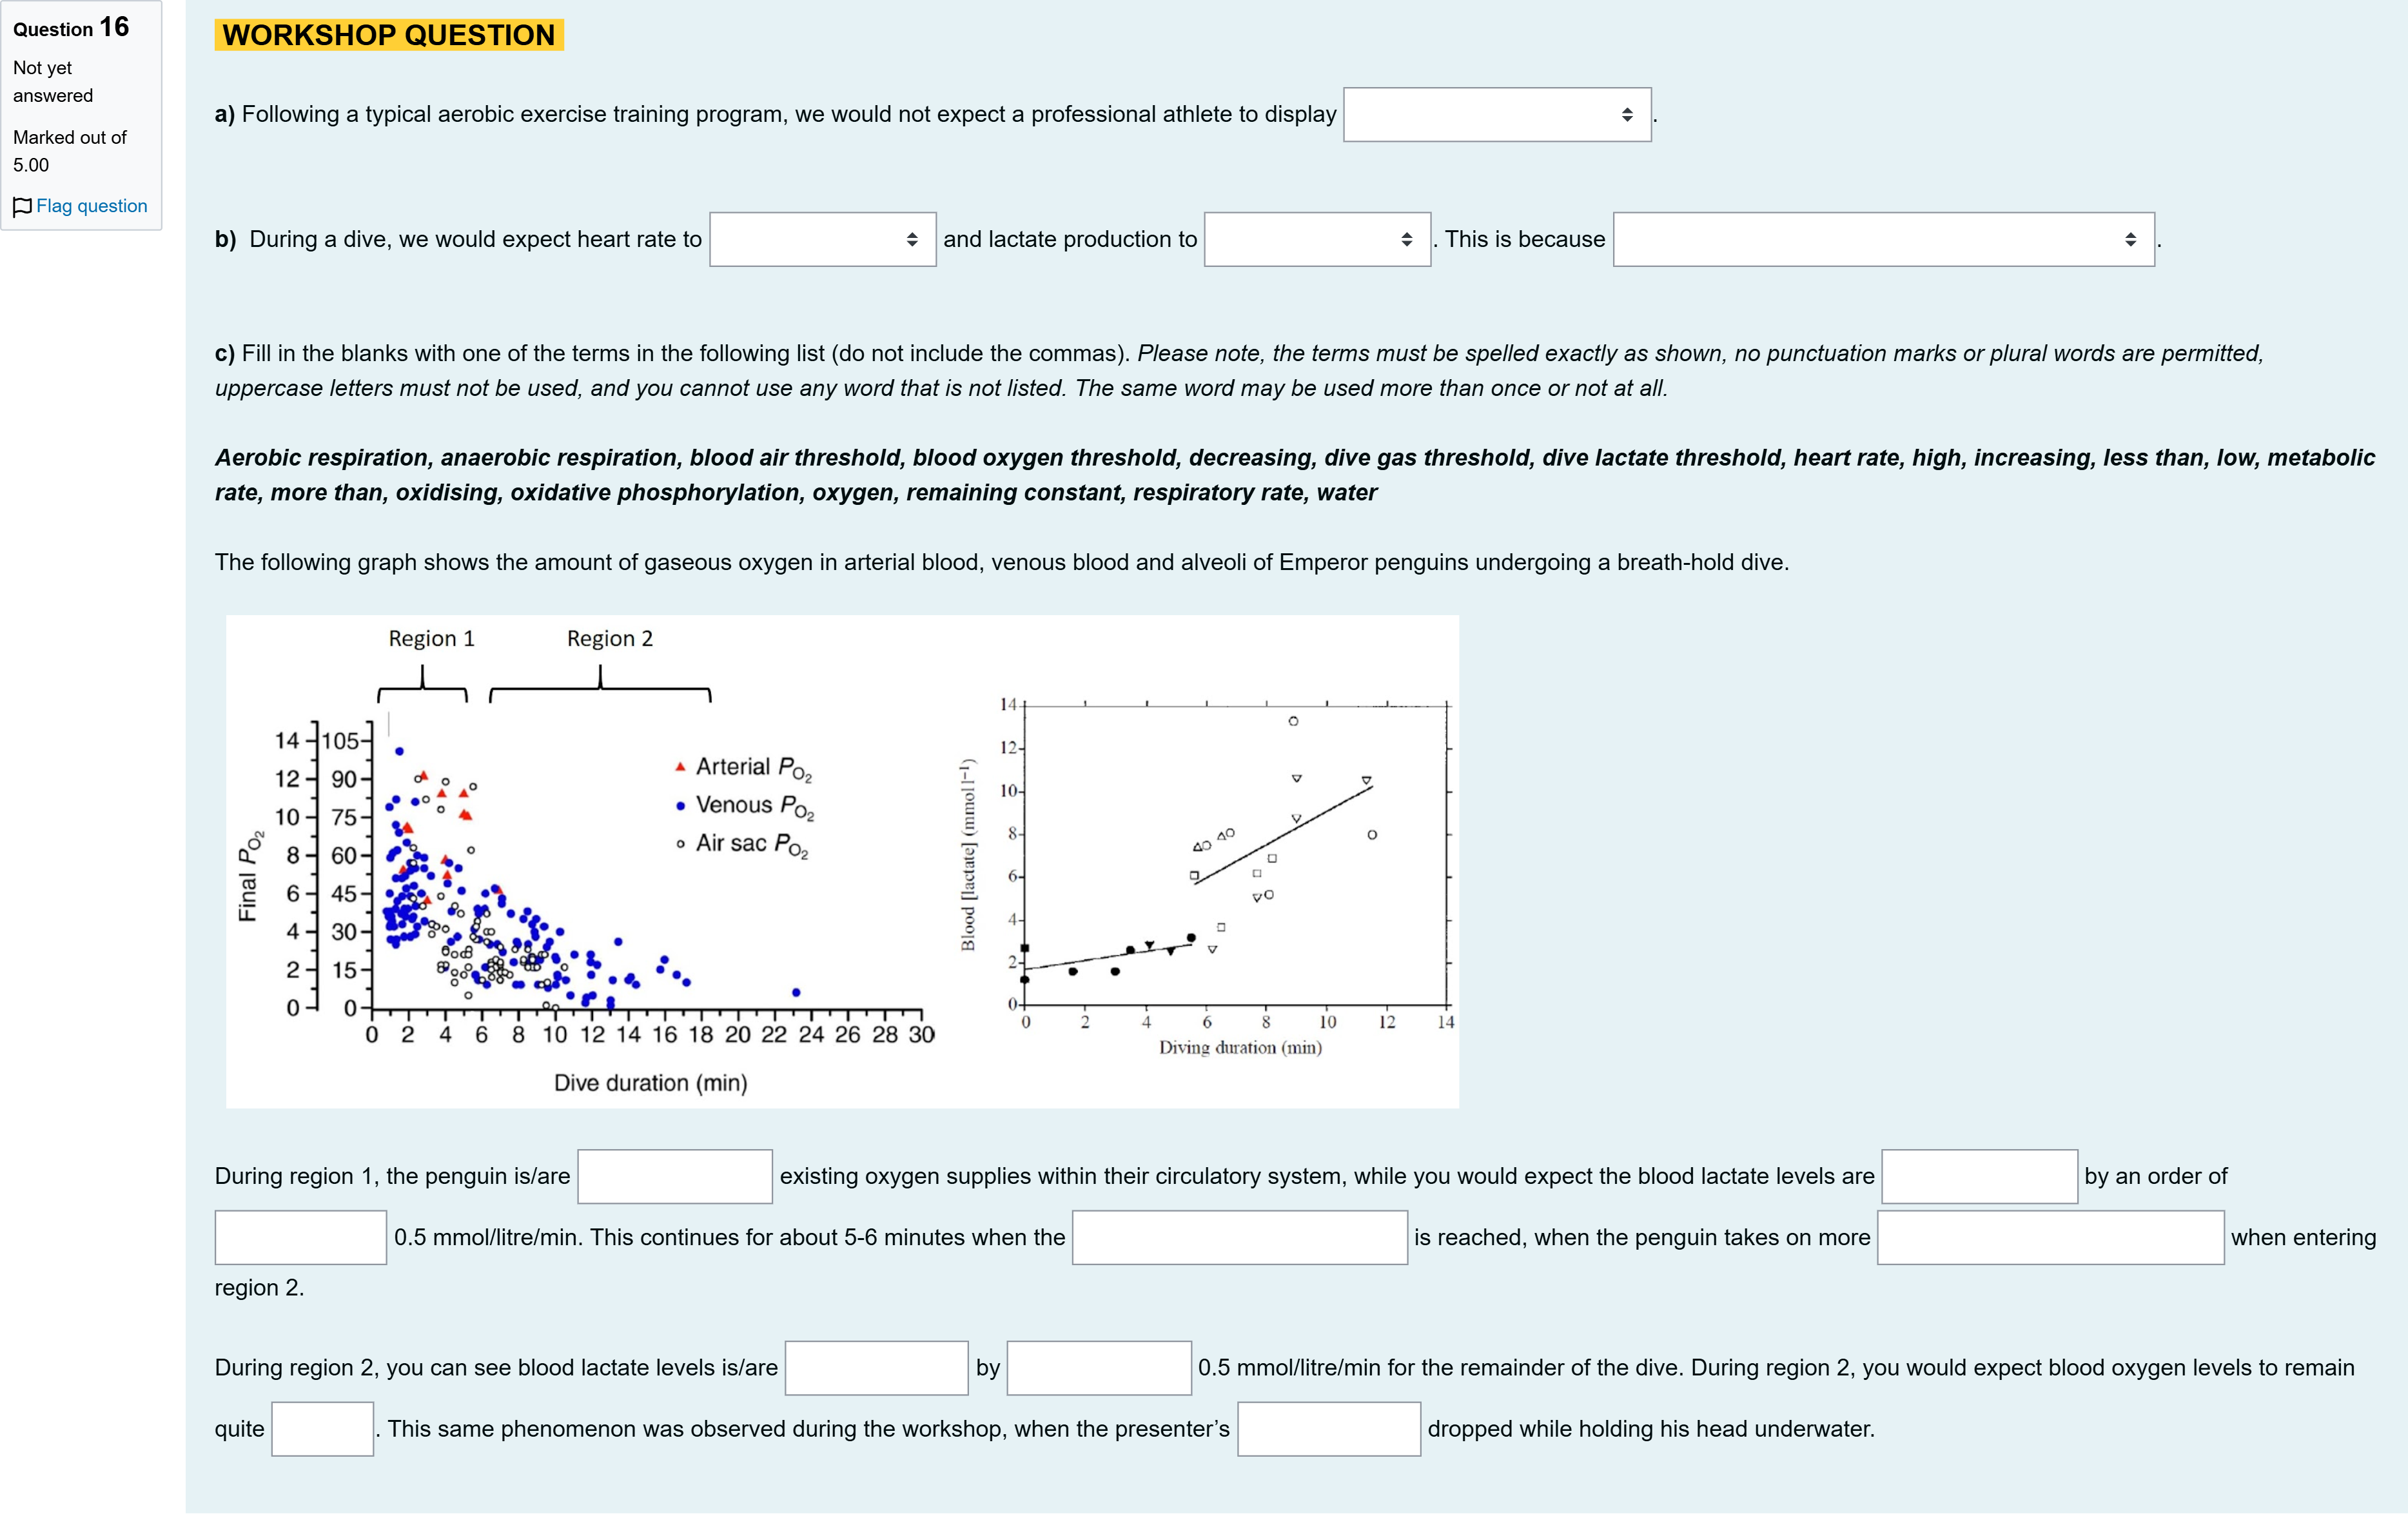The width and height of the screenshot is (2408, 1536).
Task: Click the short blank after 'remain quite'
Action: coord(323,1429)
